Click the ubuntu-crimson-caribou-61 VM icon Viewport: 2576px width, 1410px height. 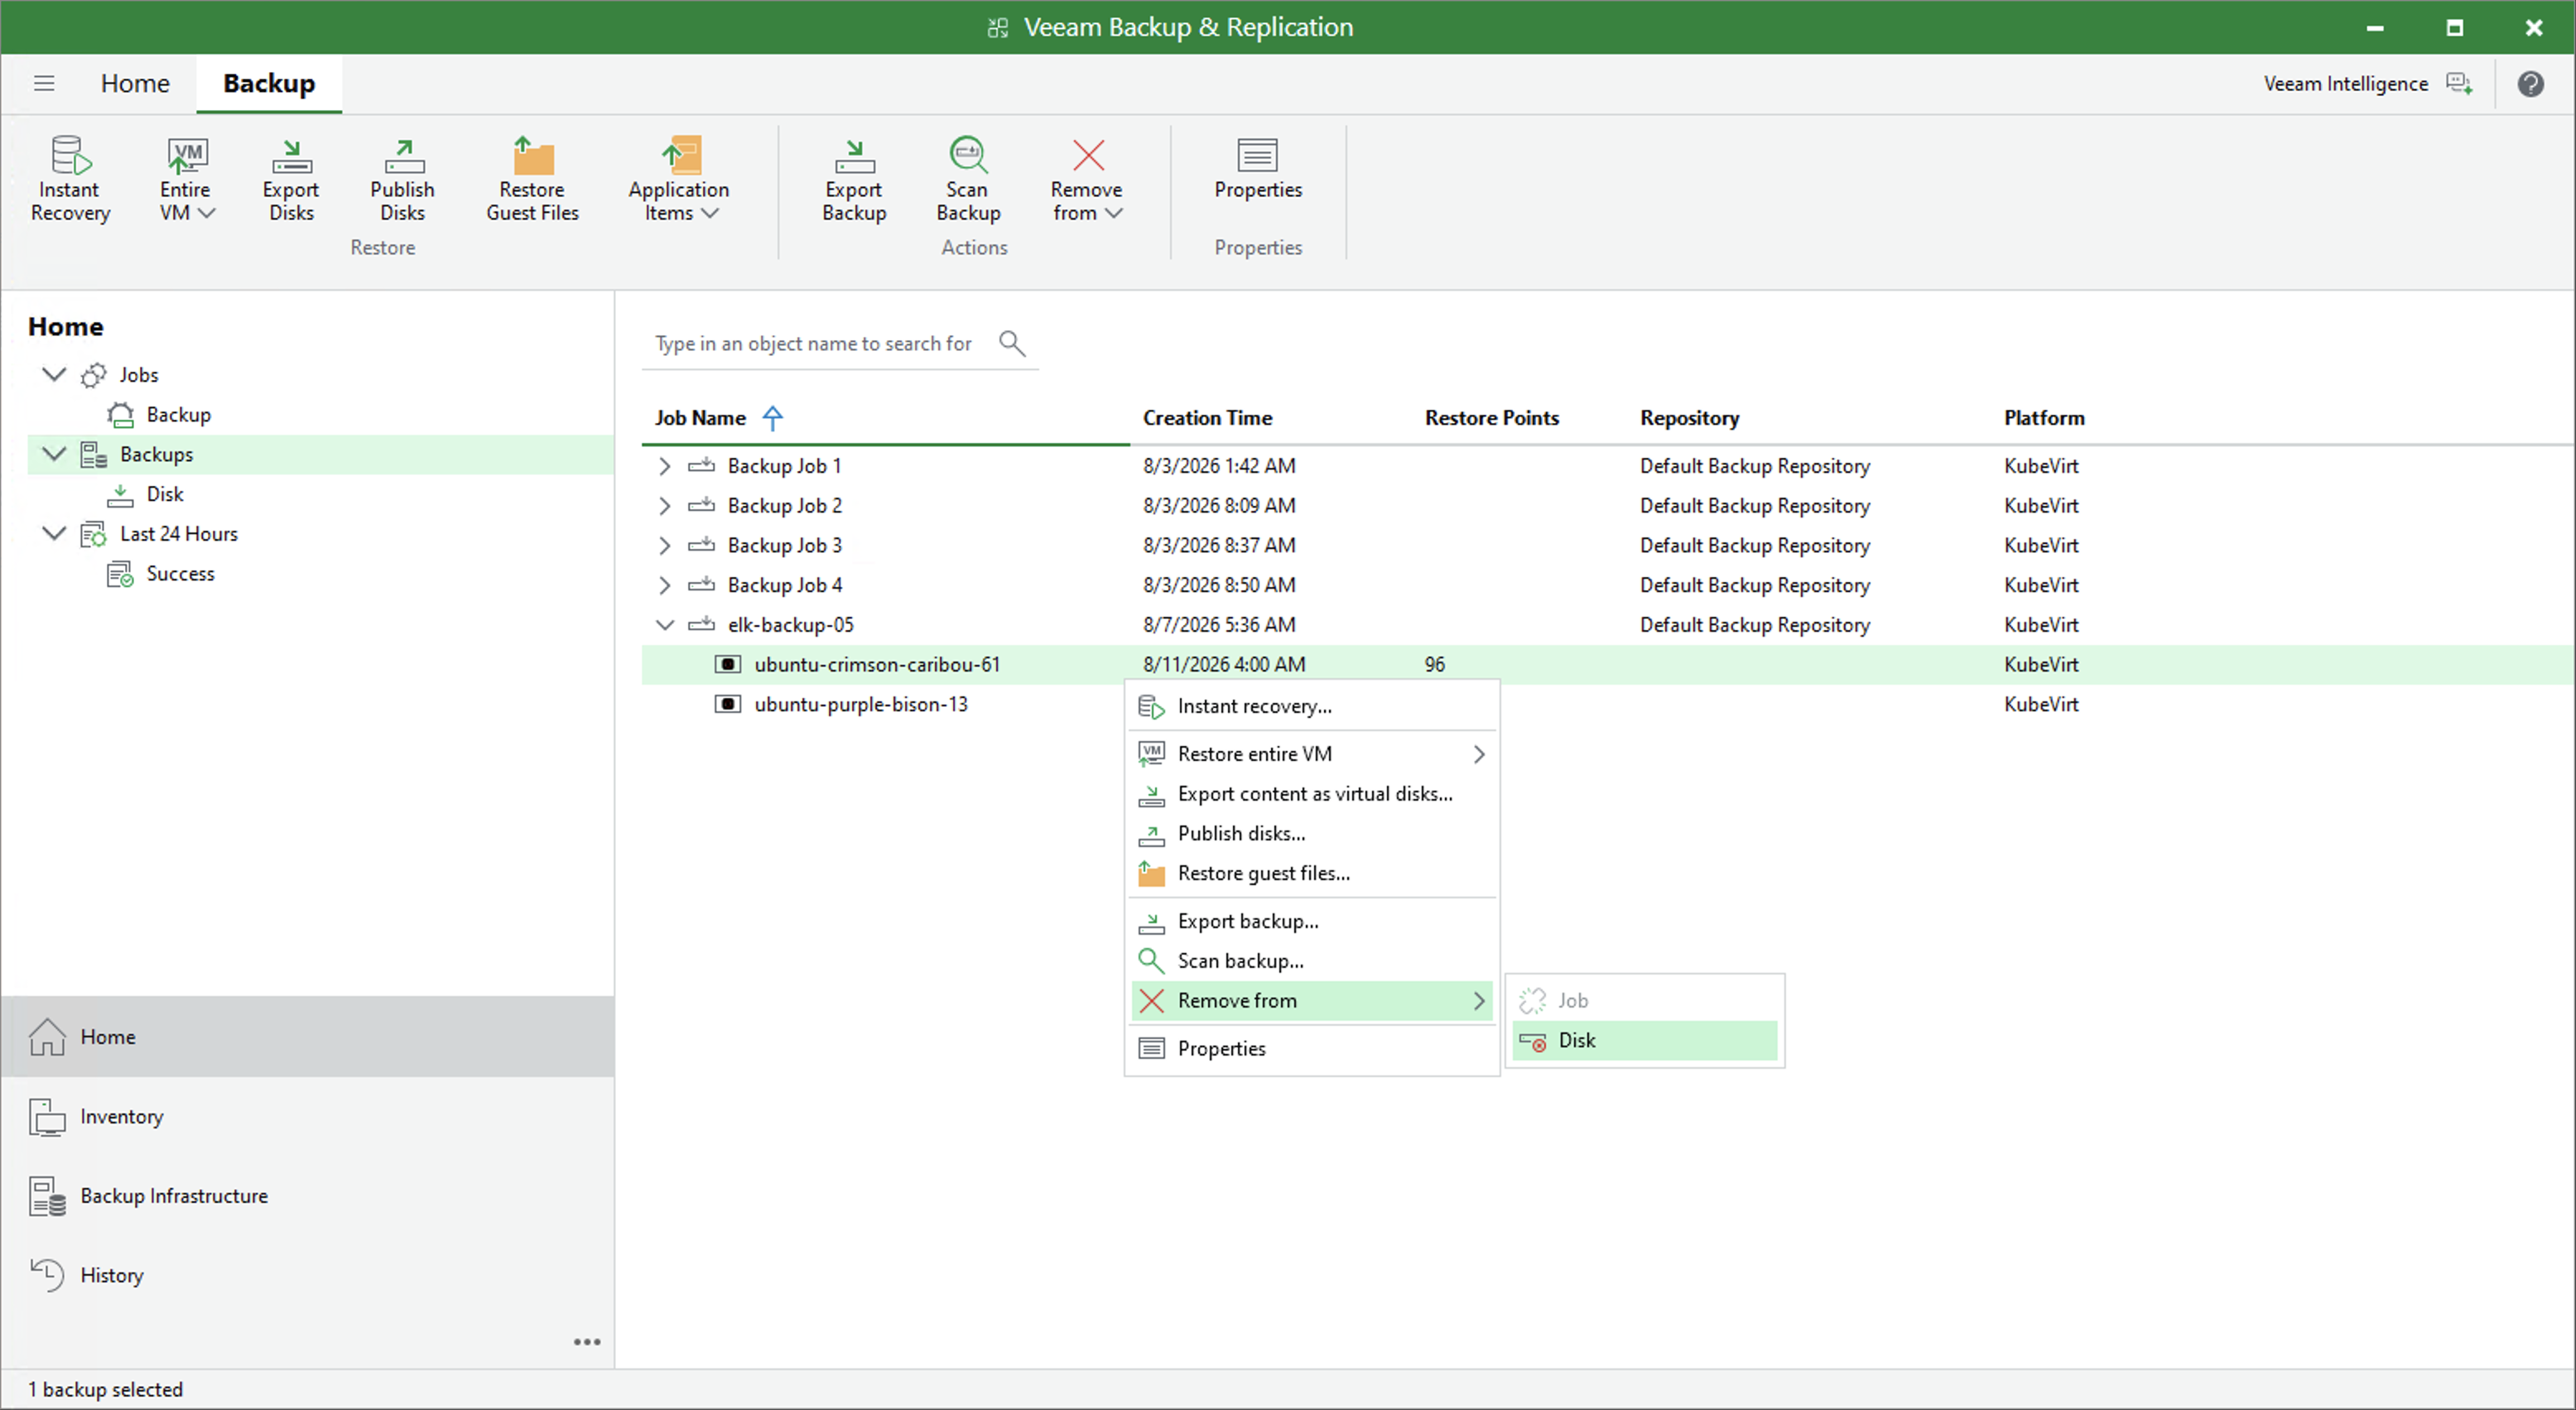pos(728,664)
